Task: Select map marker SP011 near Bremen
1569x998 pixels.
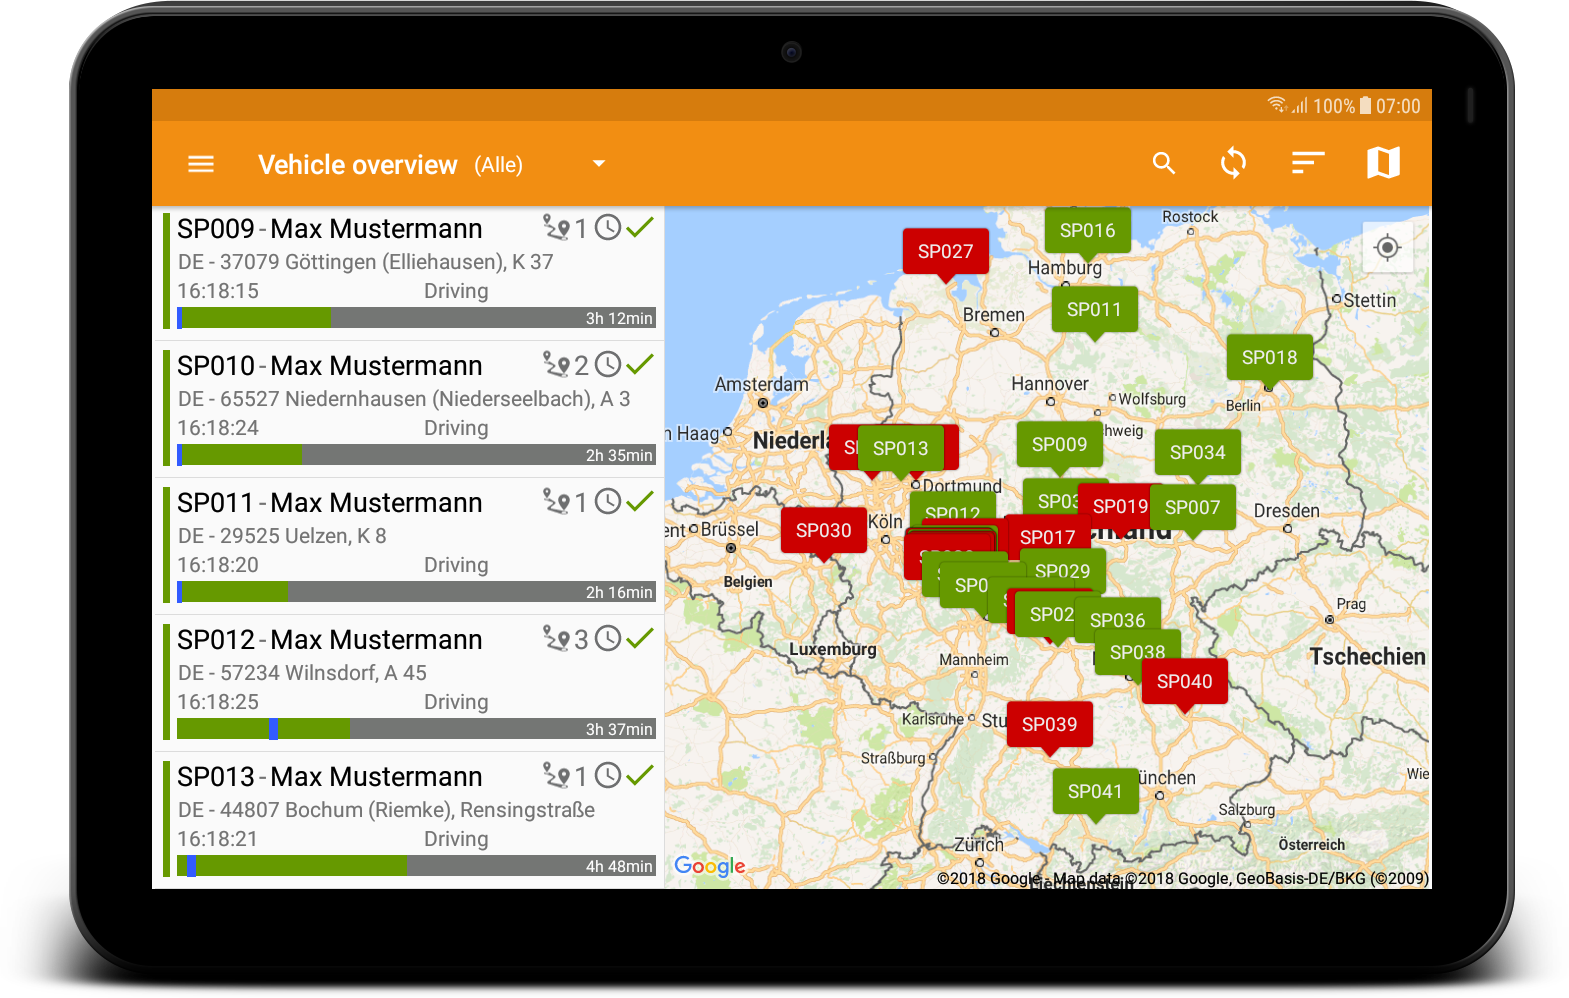Action: 1094,310
